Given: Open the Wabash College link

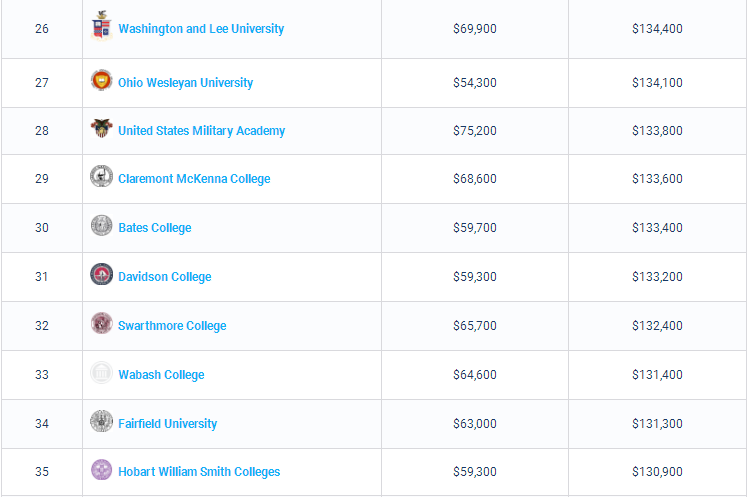Looking at the screenshot, I should [x=161, y=375].
